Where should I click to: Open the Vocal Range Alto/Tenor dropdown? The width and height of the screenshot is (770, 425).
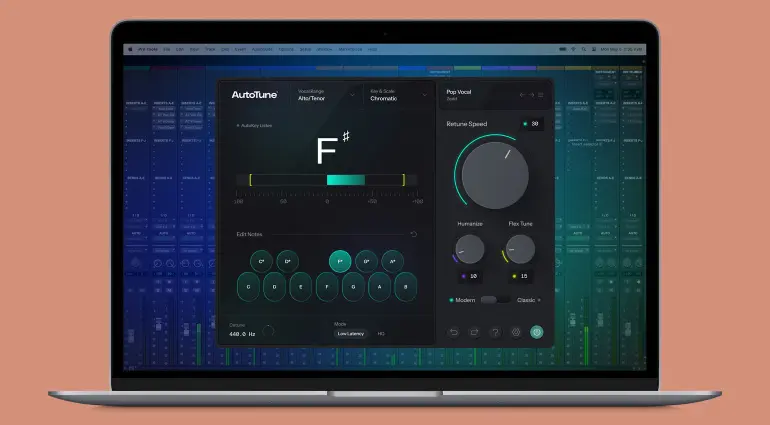click(x=324, y=95)
